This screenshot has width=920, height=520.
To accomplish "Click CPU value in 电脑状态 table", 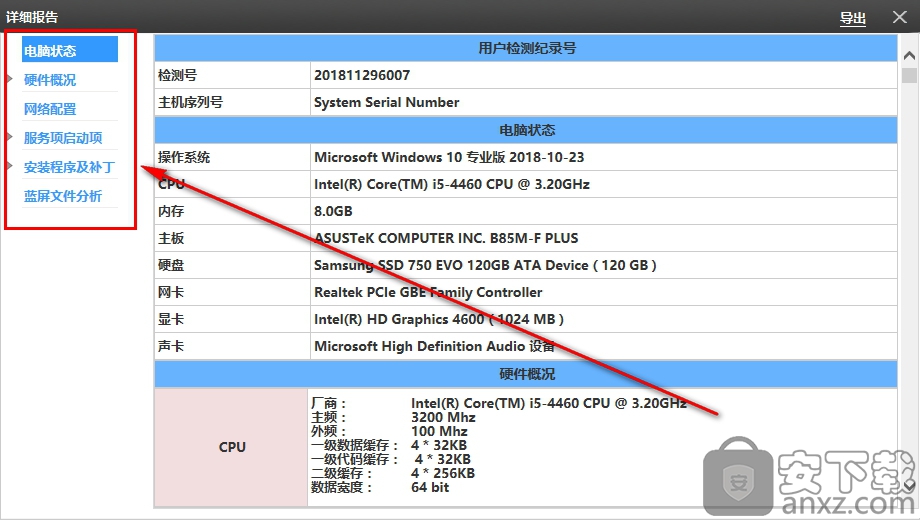I will pyautogui.click(x=452, y=184).
